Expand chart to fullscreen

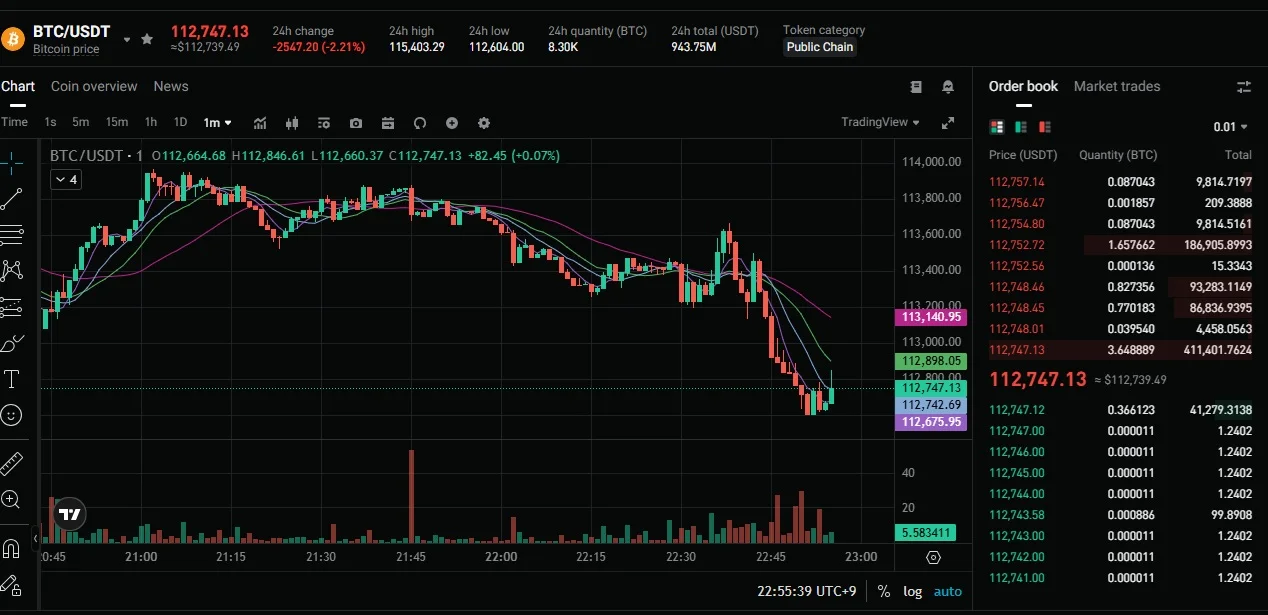coord(948,123)
